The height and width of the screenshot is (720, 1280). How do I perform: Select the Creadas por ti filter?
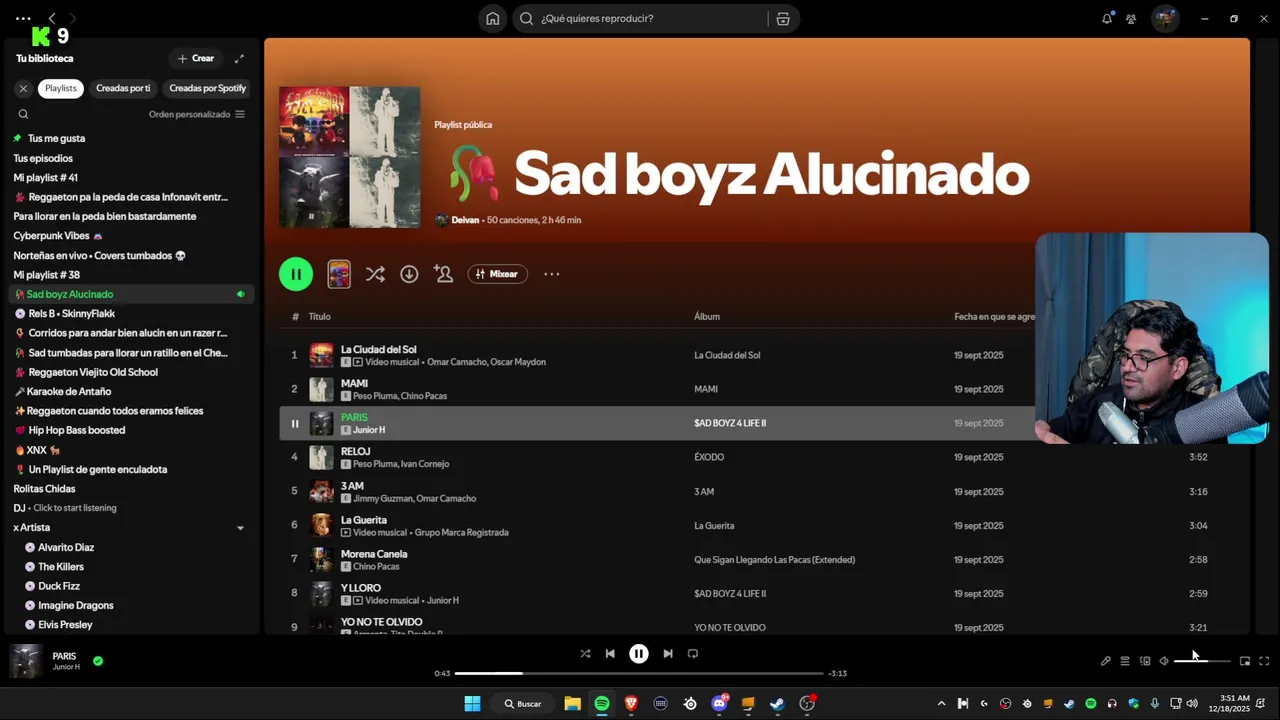[123, 88]
